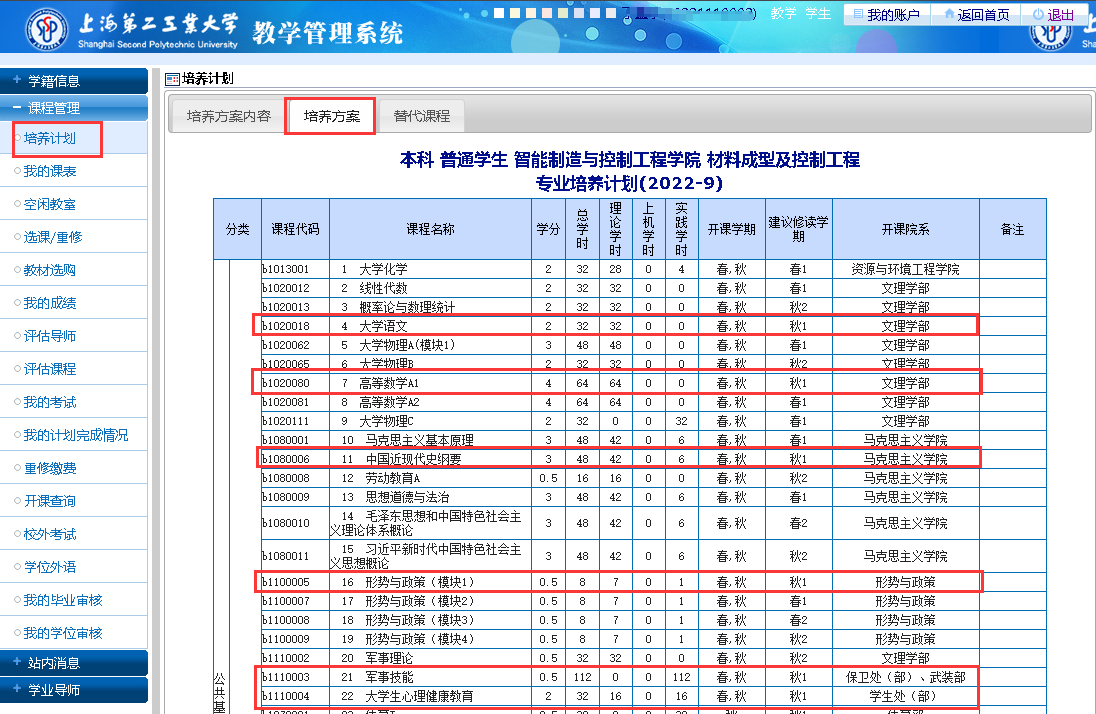Switch to the 培养方案内容 tab
The height and width of the screenshot is (714, 1096).
click(x=229, y=116)
